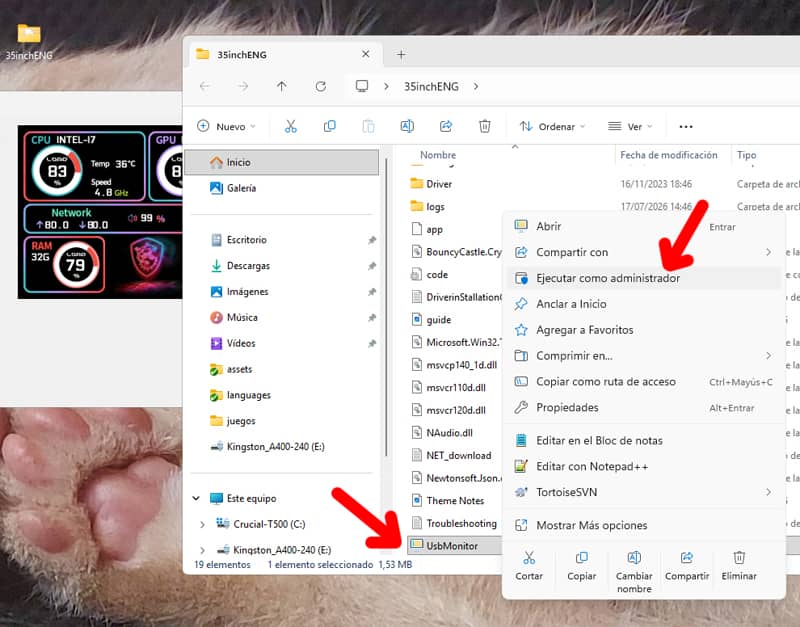Click the Copy icon in Explorer toolbar
Viewport: 800px width, 627px height.
coord(330,126)
